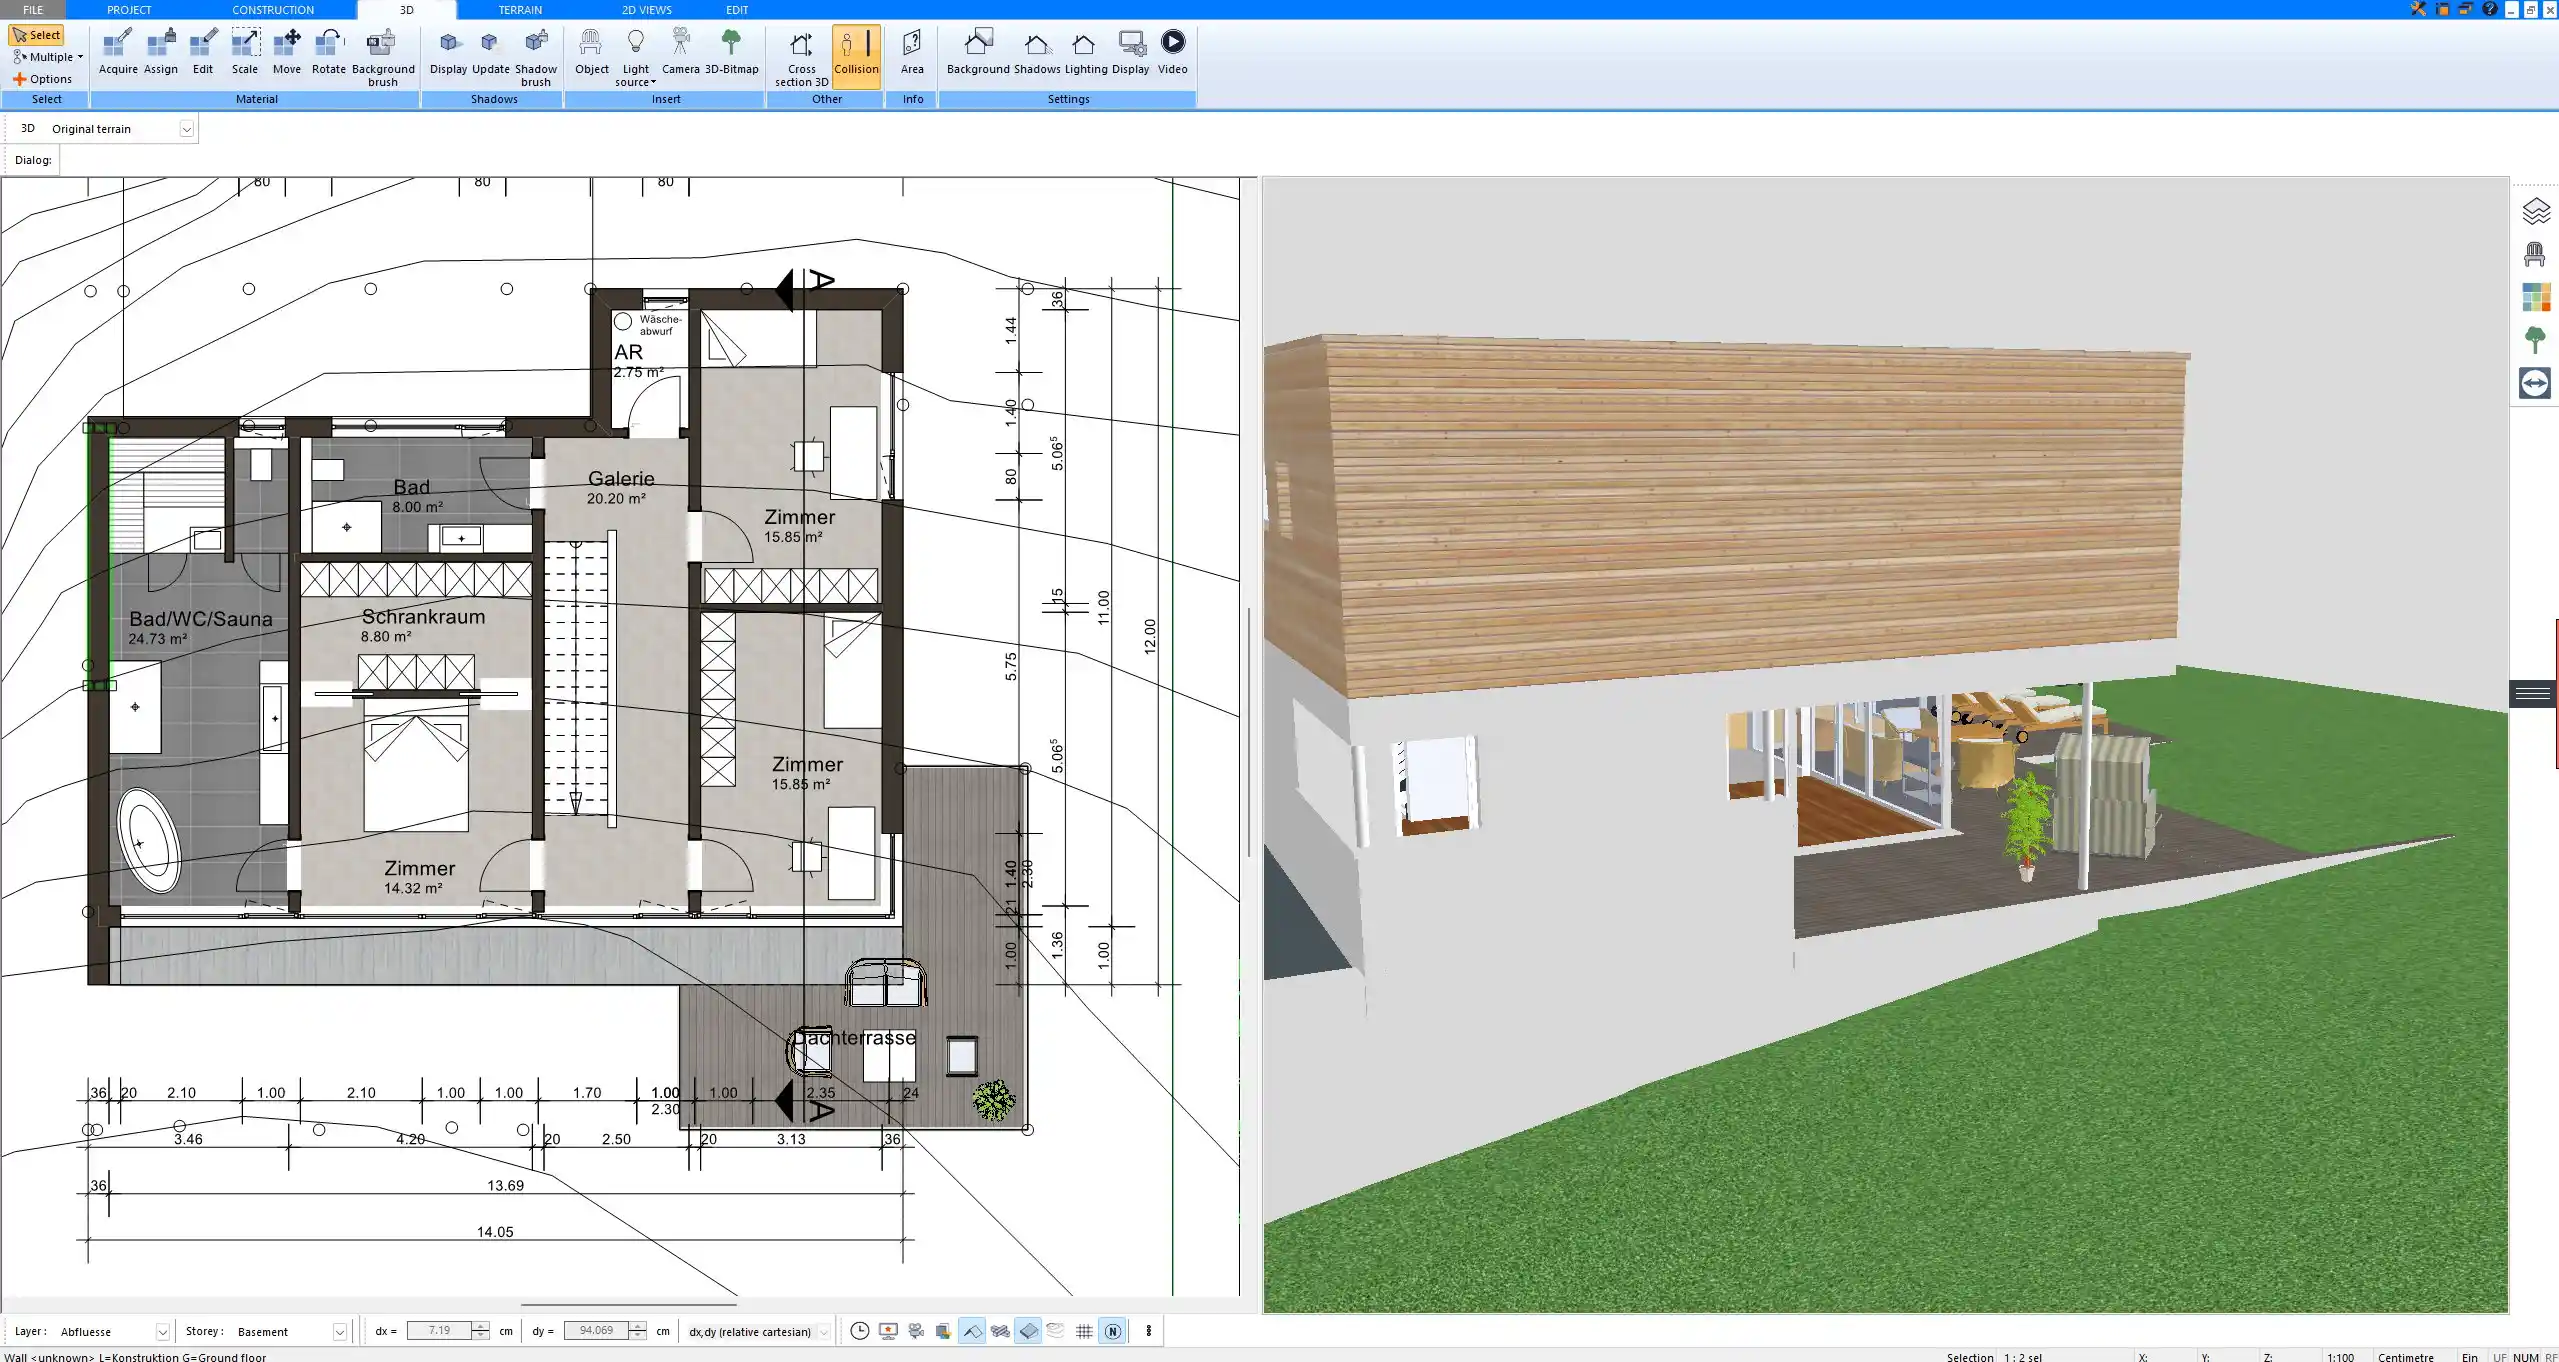
Task: Open the Area info tool
Action: [912, 52]
